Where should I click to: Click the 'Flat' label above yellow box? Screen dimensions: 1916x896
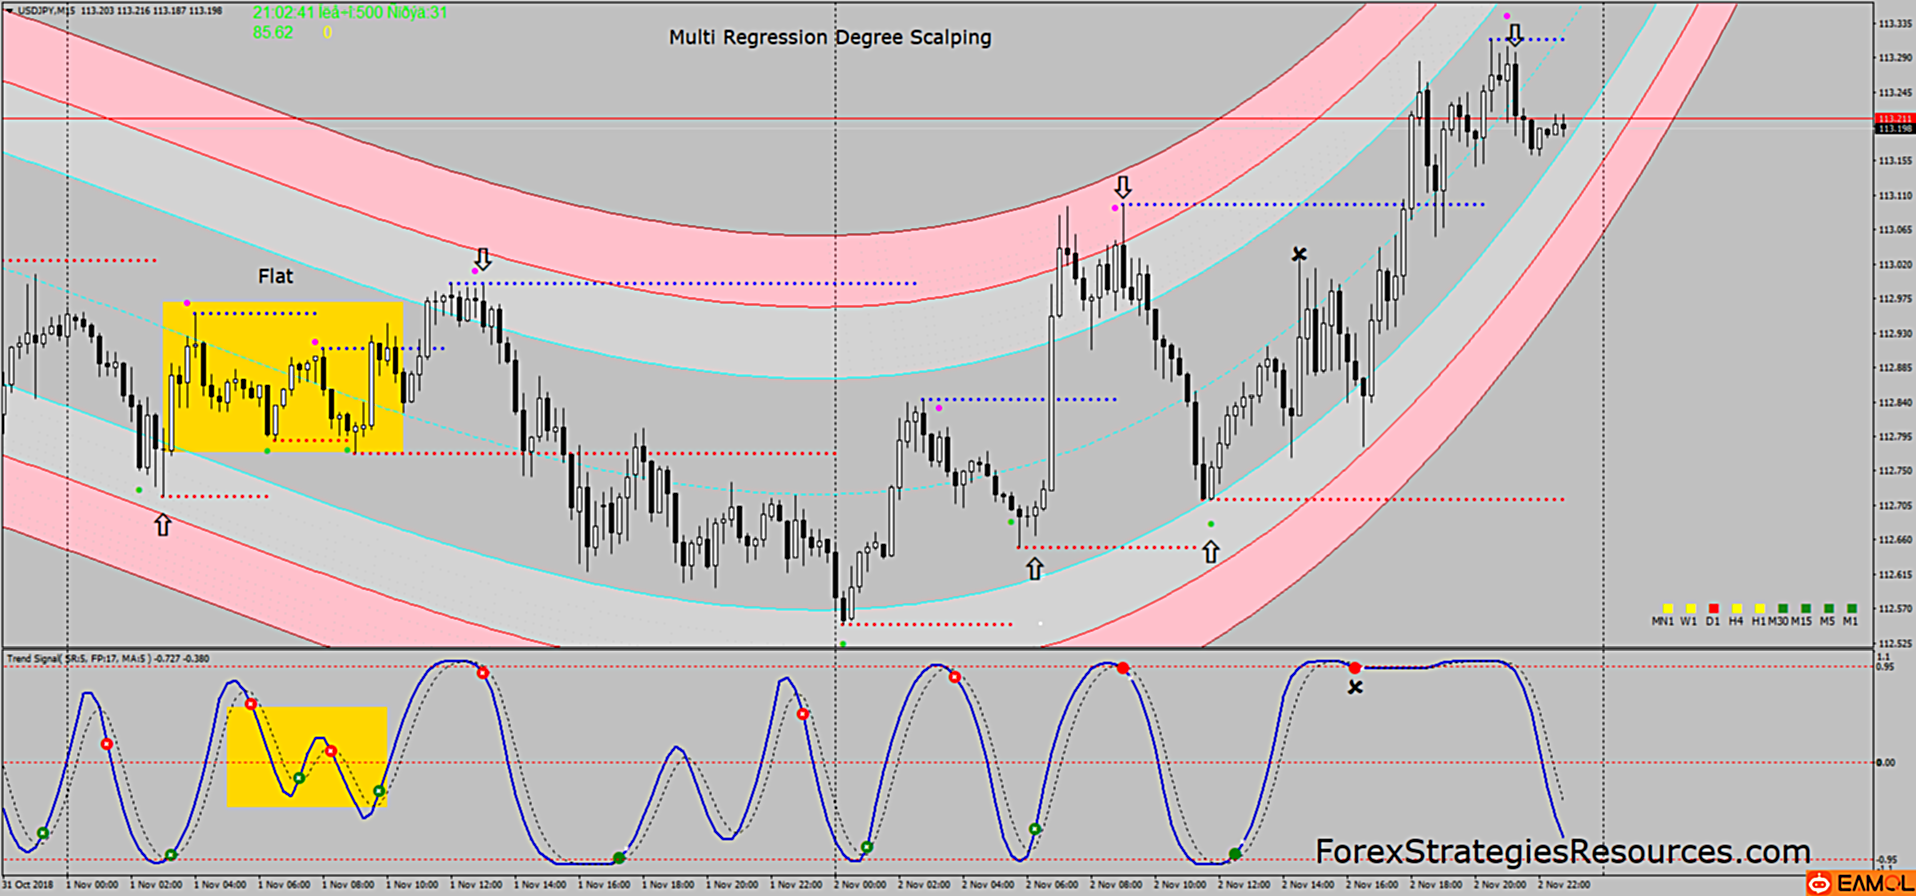[x=276, y=276]
